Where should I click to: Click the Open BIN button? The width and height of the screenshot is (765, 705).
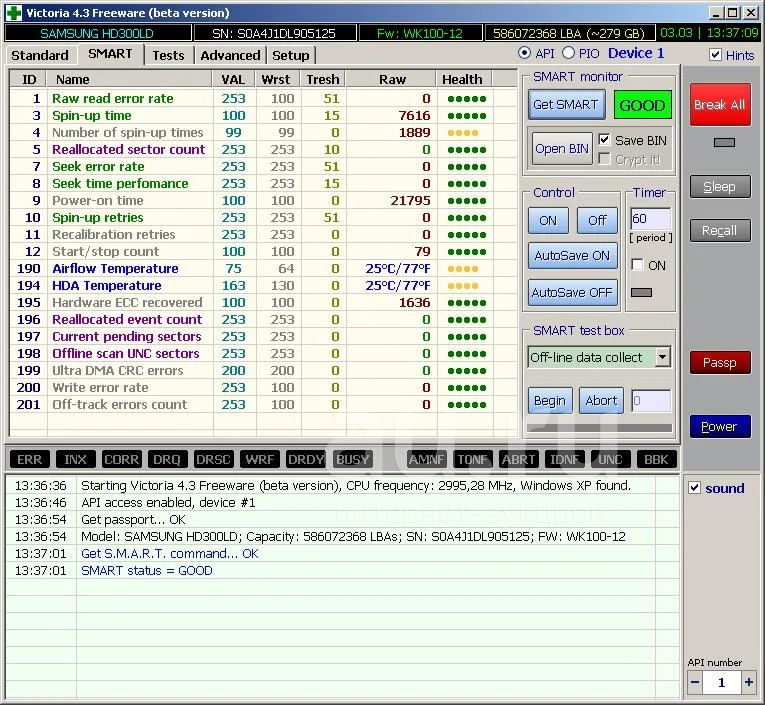[562, 148]
